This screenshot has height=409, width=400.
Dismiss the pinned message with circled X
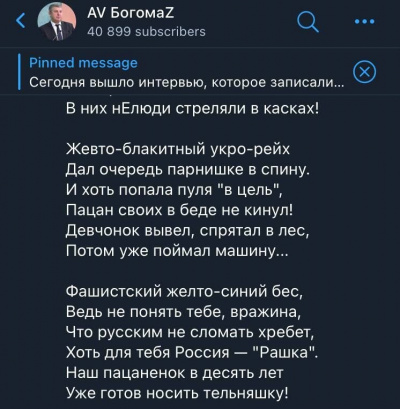[x=364, y=72]
